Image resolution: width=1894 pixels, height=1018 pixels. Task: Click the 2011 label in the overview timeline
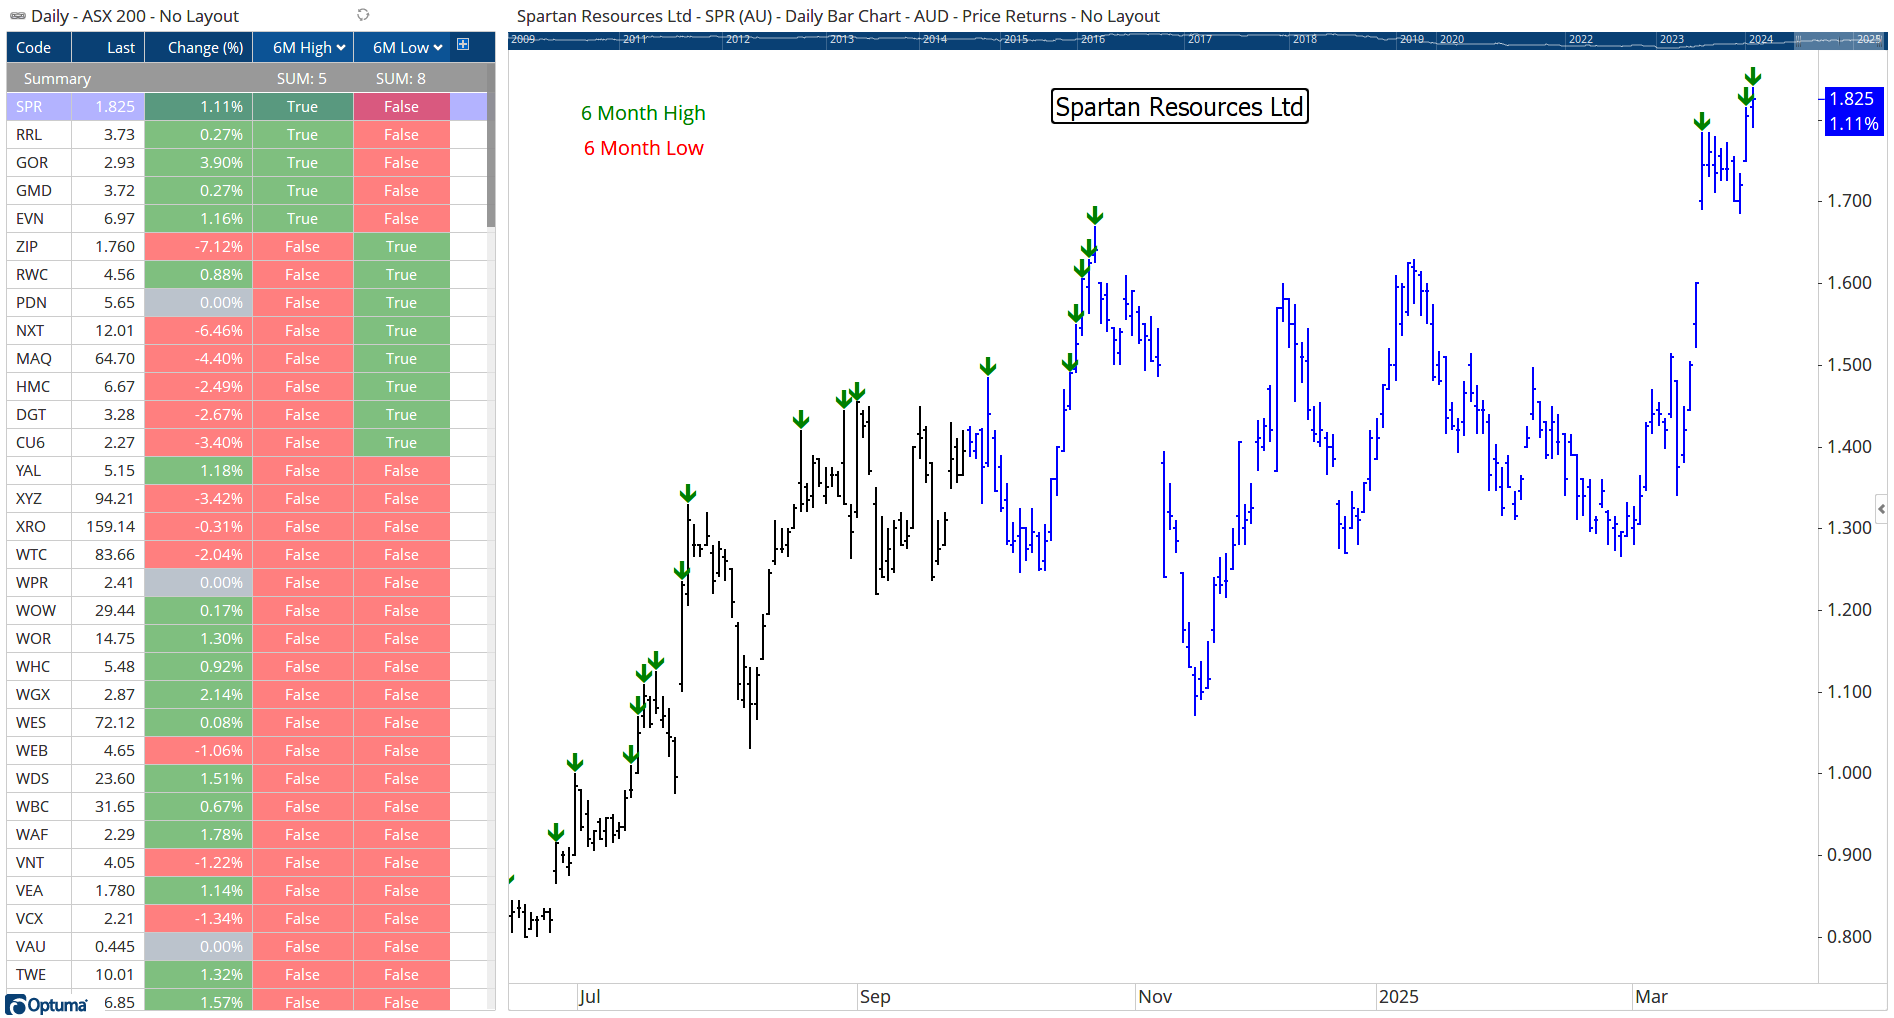[x=634, y=40]
